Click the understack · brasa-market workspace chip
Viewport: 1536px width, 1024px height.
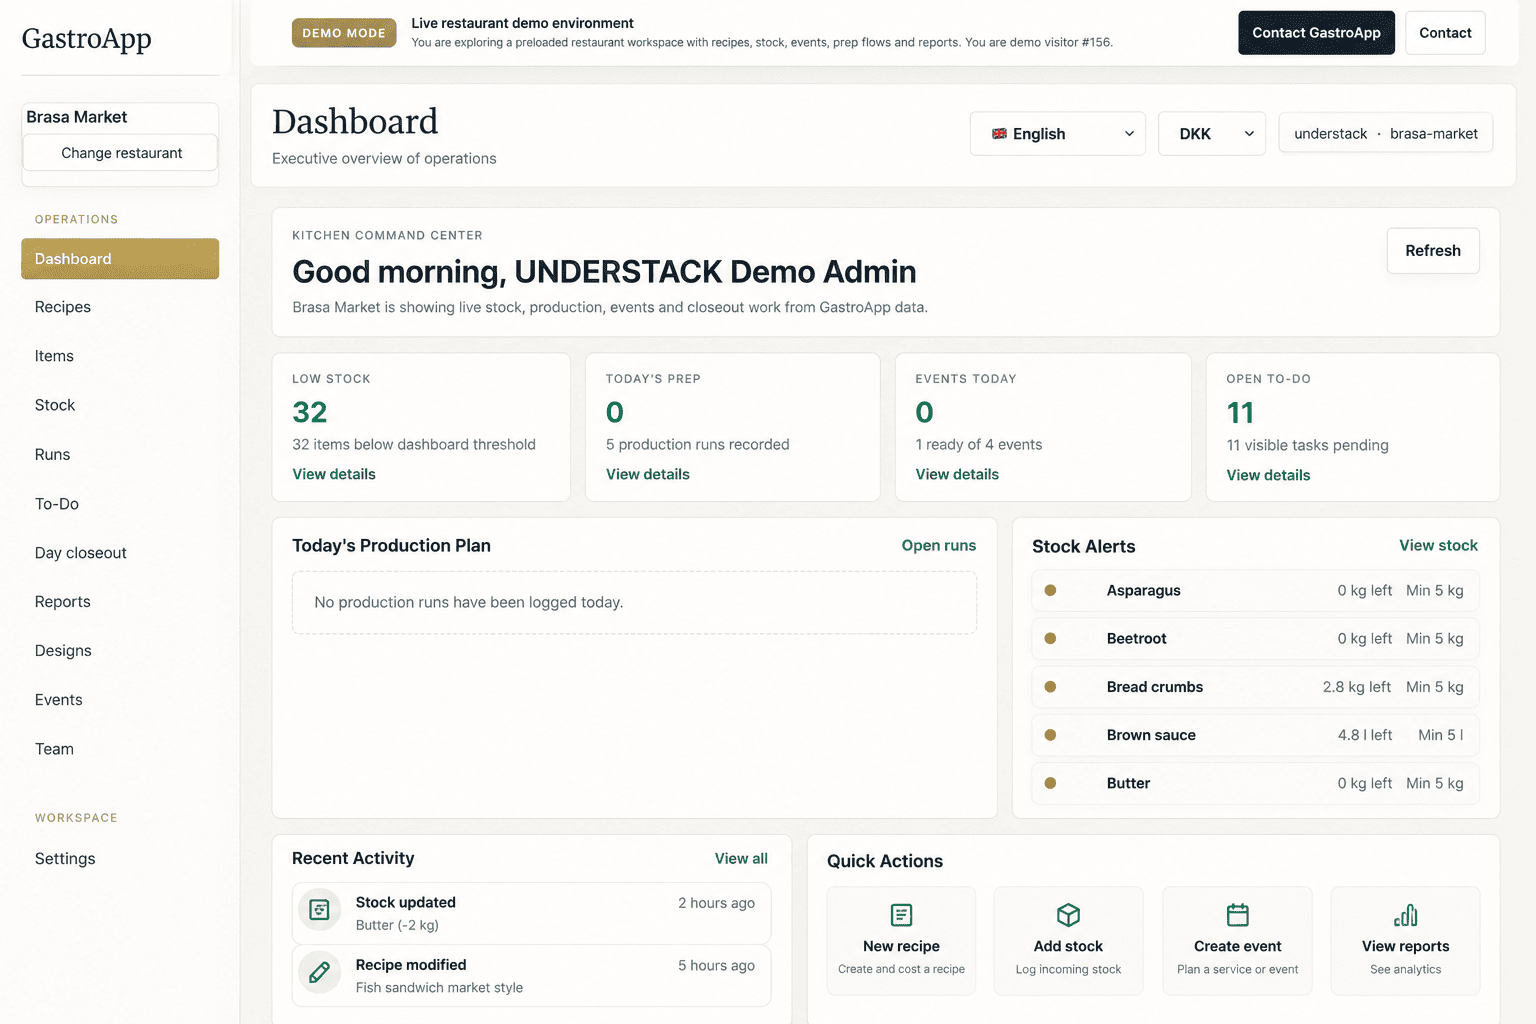click(x=1386, y=134)
